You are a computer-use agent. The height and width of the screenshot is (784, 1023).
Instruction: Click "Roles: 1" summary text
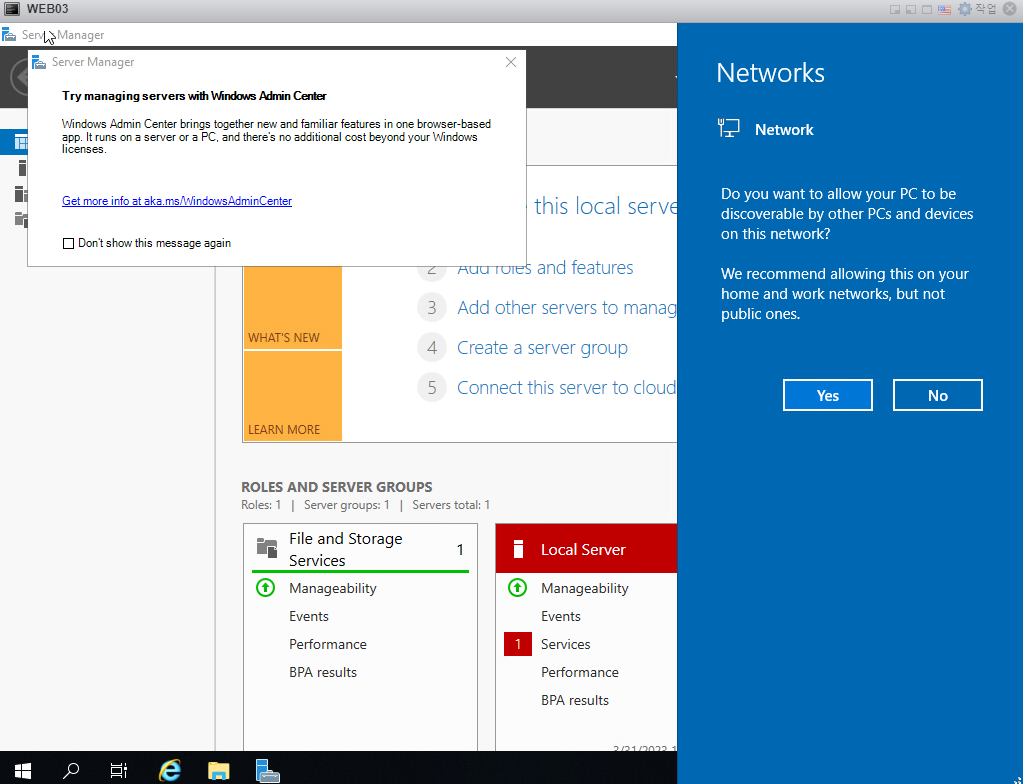tap(261, 505)
